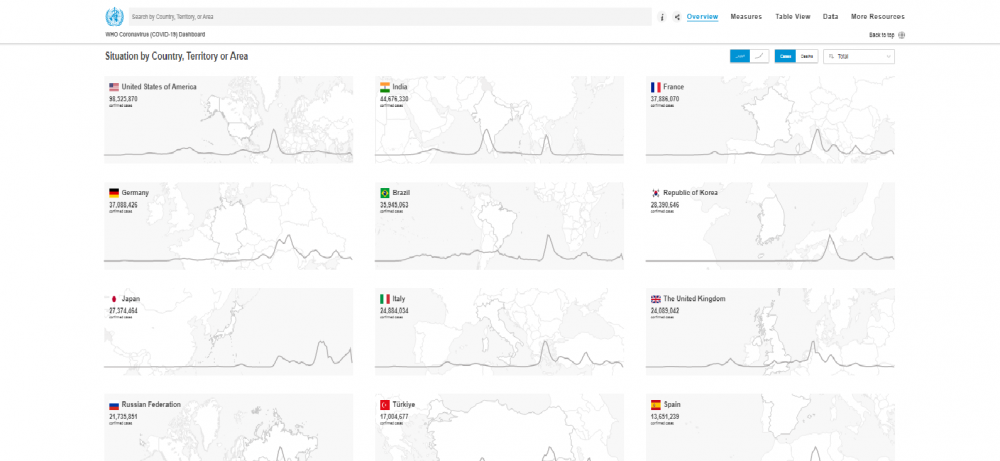The height and width of the screenshot is (461, 1000).
Task: Click the Republic of Korea flag
Action: tap(655, 193)
